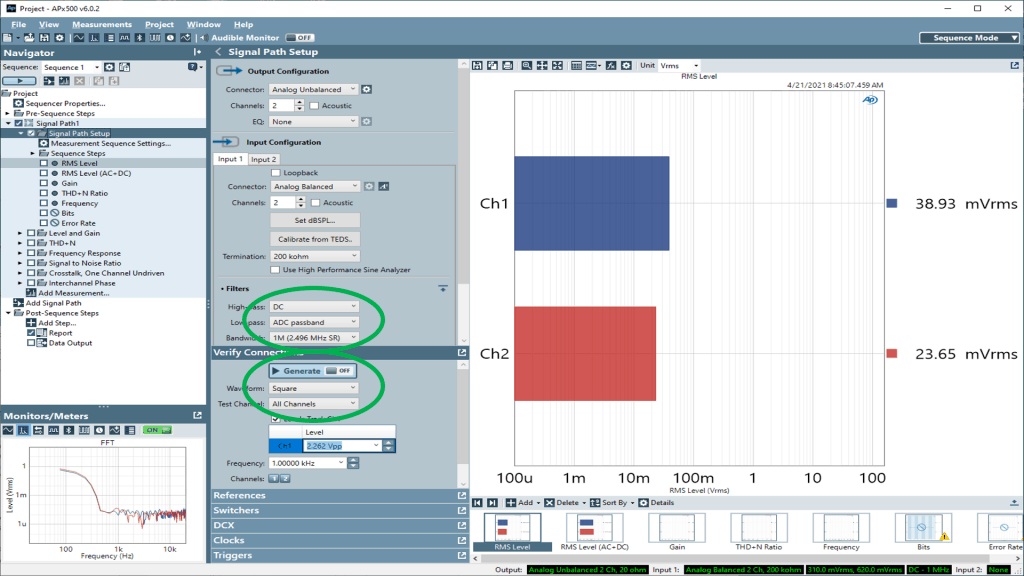
Task: Select the THD+N Ratio result thumbnail
Action: (757, 532)
